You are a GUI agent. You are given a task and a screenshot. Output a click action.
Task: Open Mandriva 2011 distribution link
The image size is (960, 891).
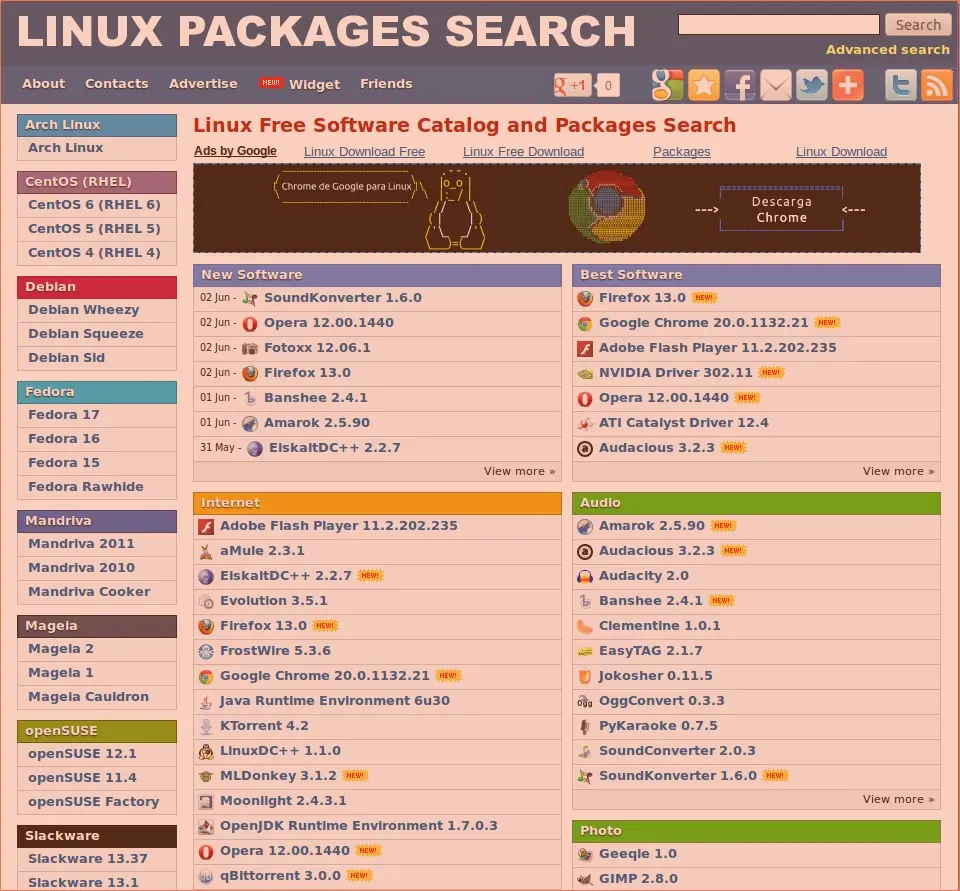tap(81, 544)
